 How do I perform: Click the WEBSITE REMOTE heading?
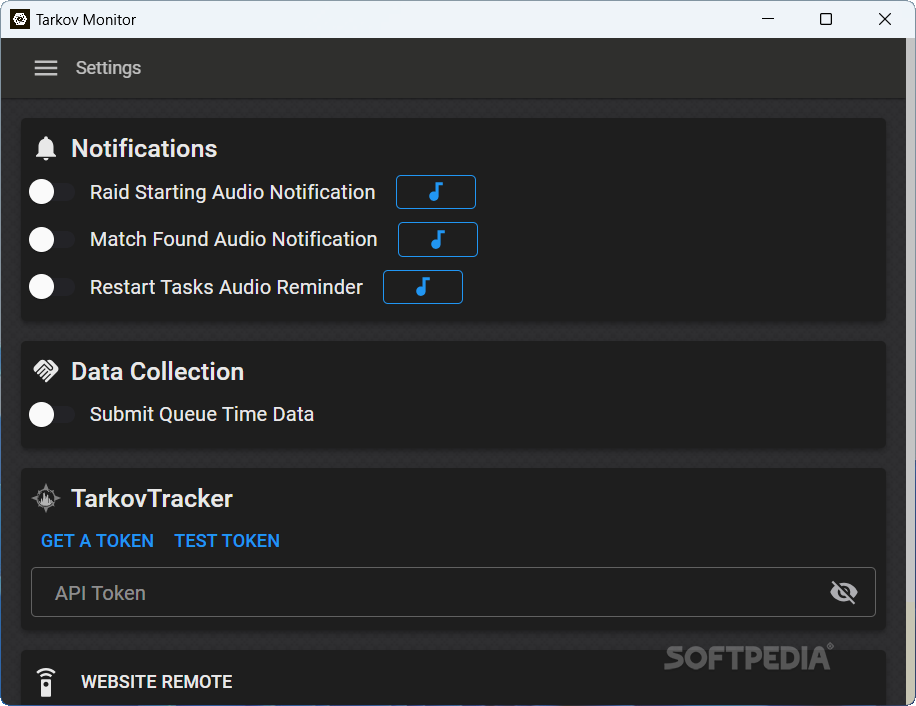pos(157,681)
